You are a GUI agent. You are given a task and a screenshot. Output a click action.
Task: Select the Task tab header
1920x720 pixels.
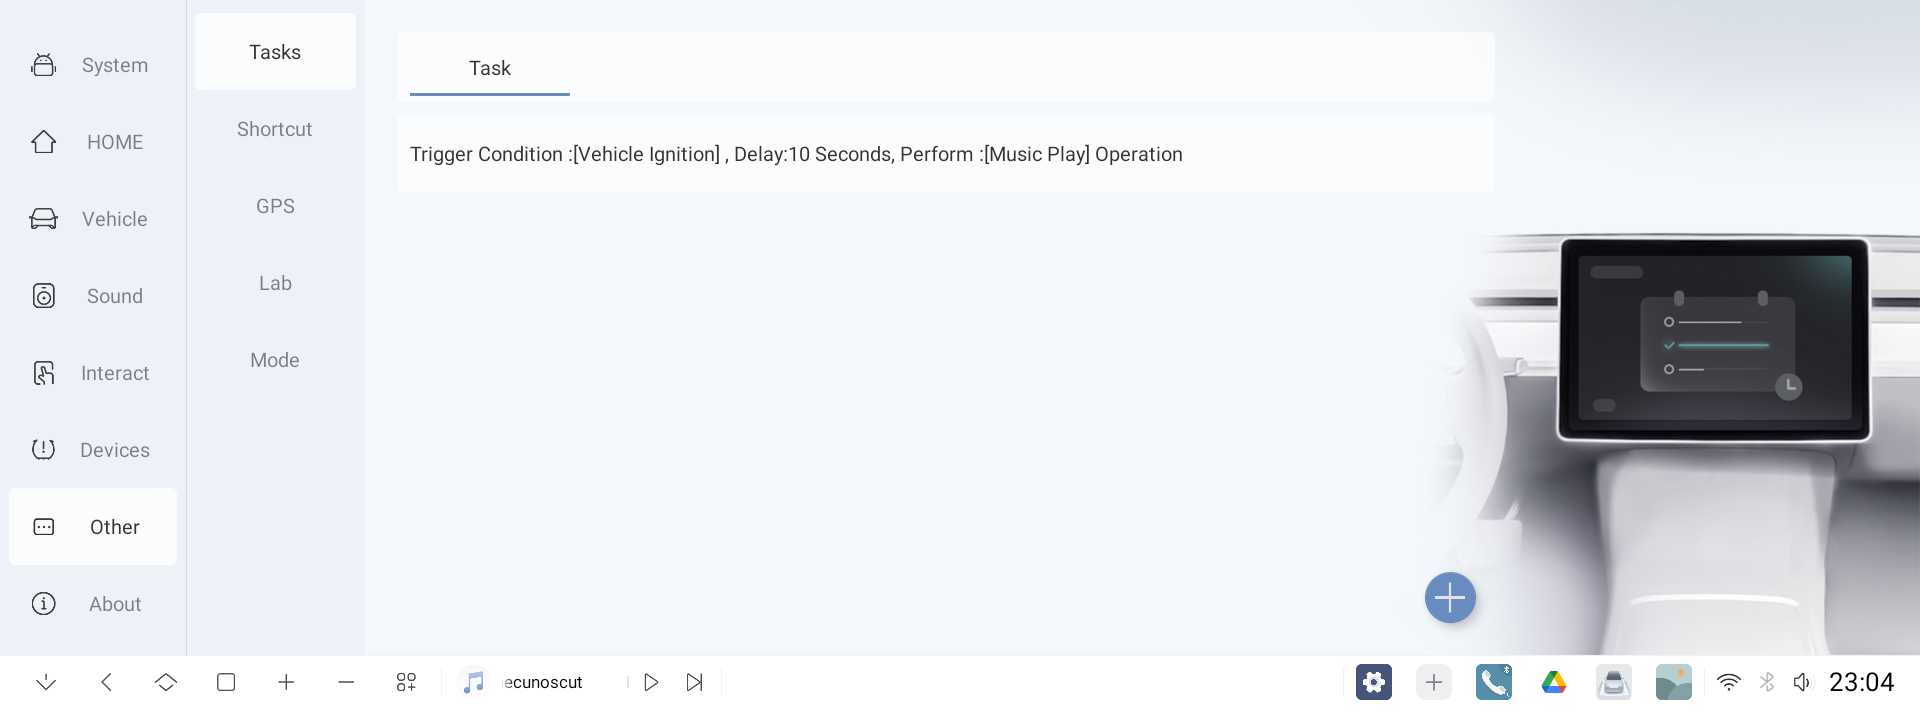tap(490, 68)
